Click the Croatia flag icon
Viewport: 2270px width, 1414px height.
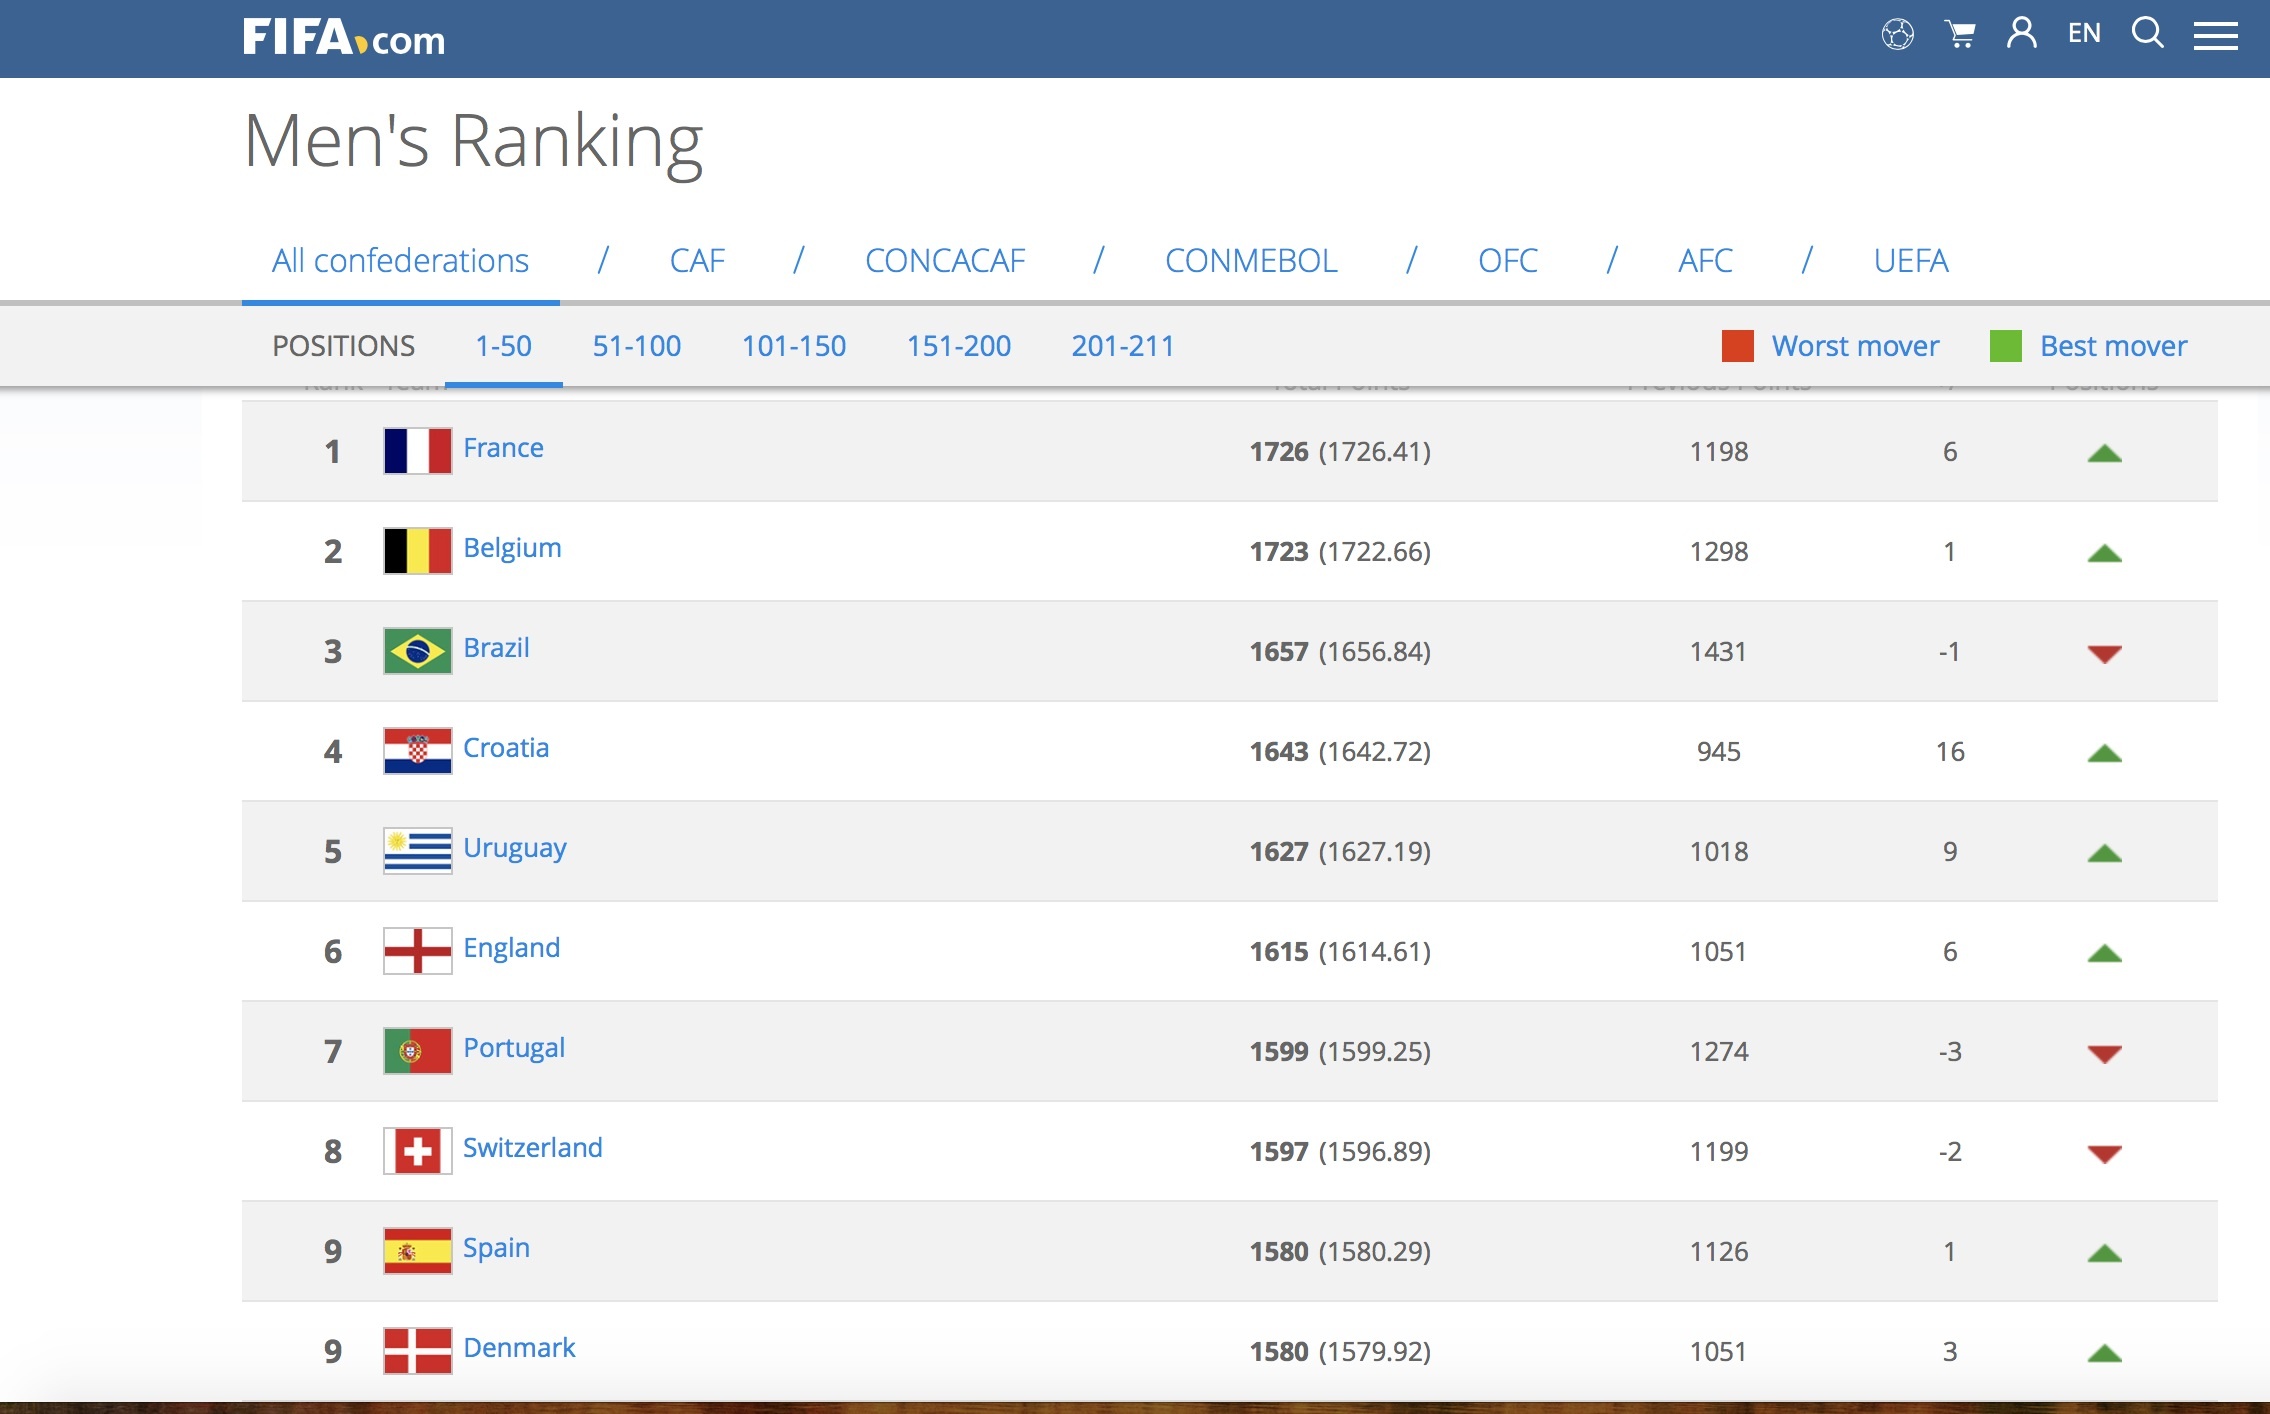click(417, 751)
